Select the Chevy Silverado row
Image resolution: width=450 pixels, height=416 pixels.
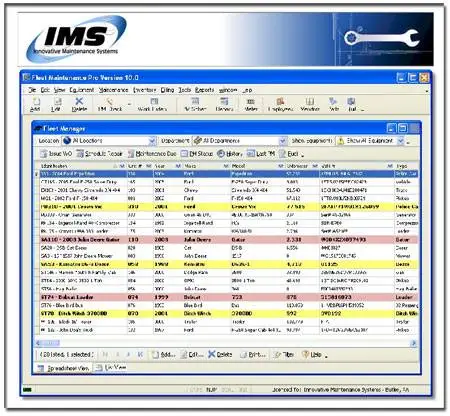pyautogui.click(x=229, y=190)
